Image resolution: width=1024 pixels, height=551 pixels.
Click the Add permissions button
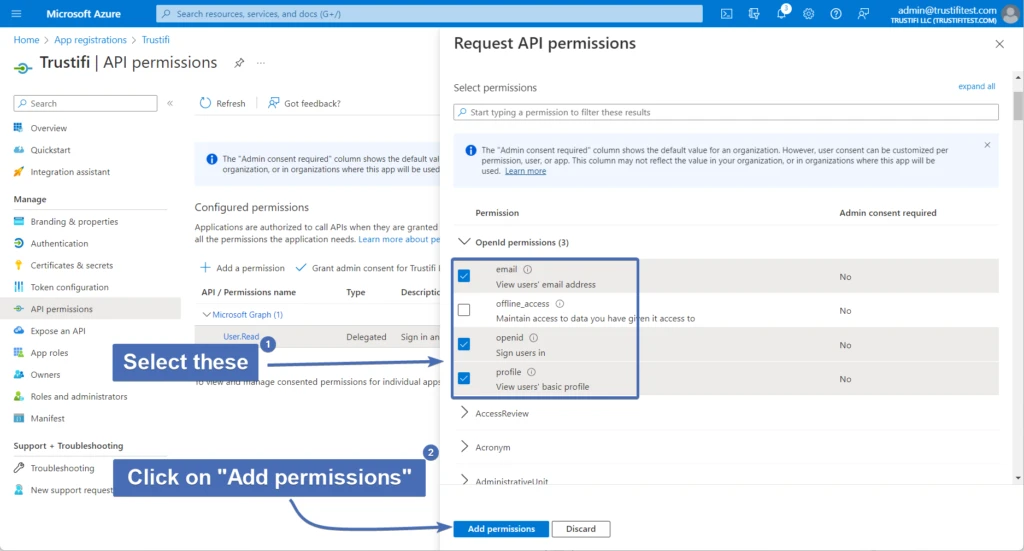pyautogui.click(x=501, y=529)
